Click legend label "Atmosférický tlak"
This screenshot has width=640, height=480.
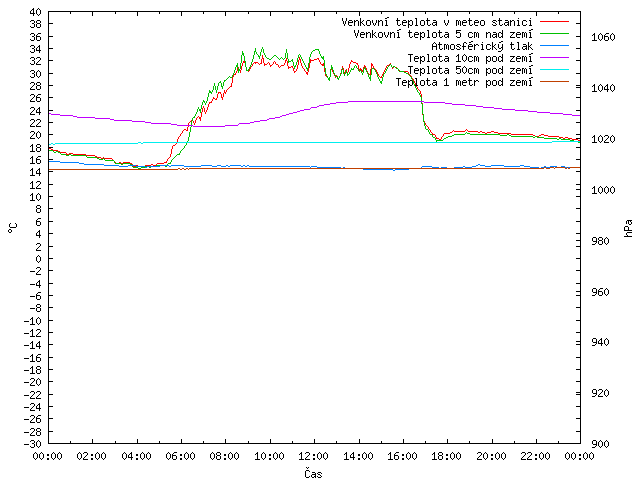coord(482,46)
